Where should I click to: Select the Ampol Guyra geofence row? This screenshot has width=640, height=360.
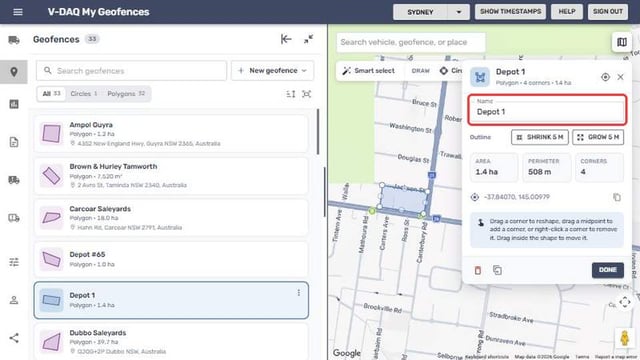(171, 134)
